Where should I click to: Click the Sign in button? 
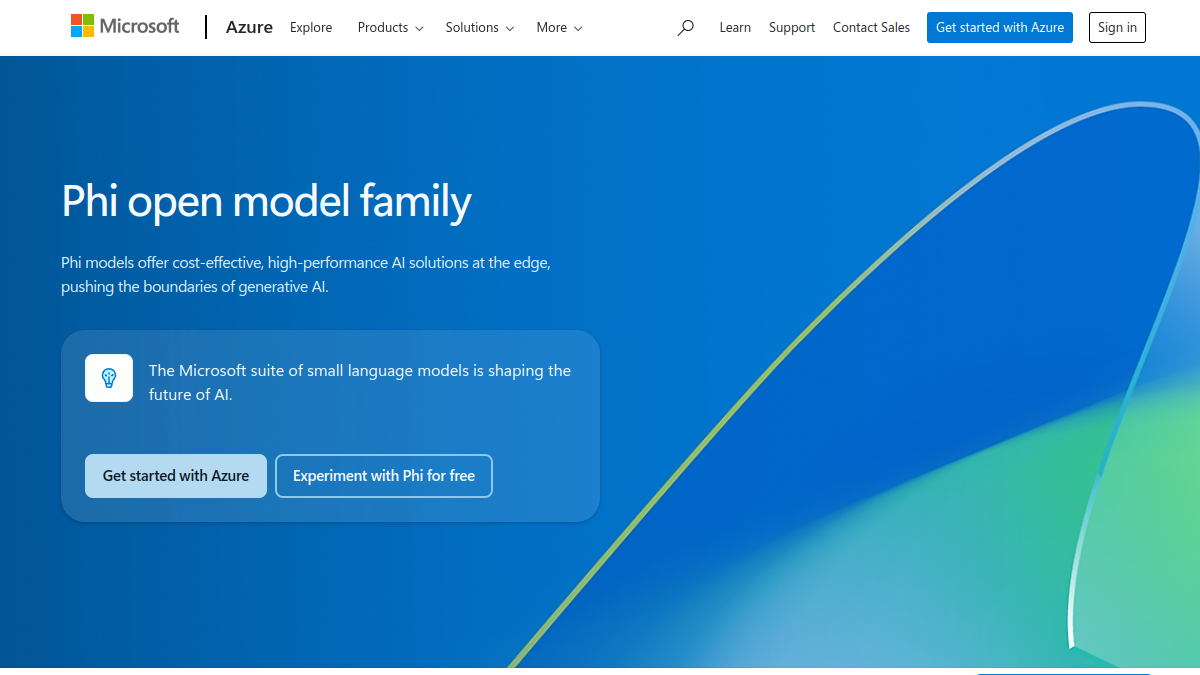1117,27
